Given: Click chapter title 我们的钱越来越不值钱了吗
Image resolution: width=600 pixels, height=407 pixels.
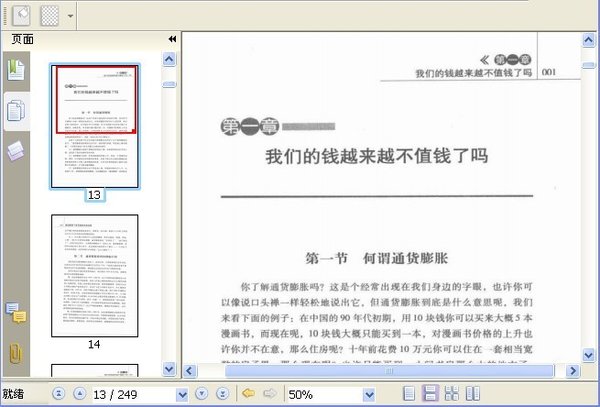Looking at the screenshot, I should point(377,156).
